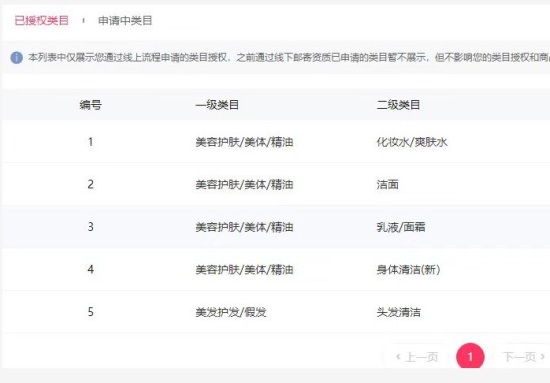Viewport: 550px width, 383px height.
Task: Switch to the 已授权类目 tab
Action: (x=41, y=20)
